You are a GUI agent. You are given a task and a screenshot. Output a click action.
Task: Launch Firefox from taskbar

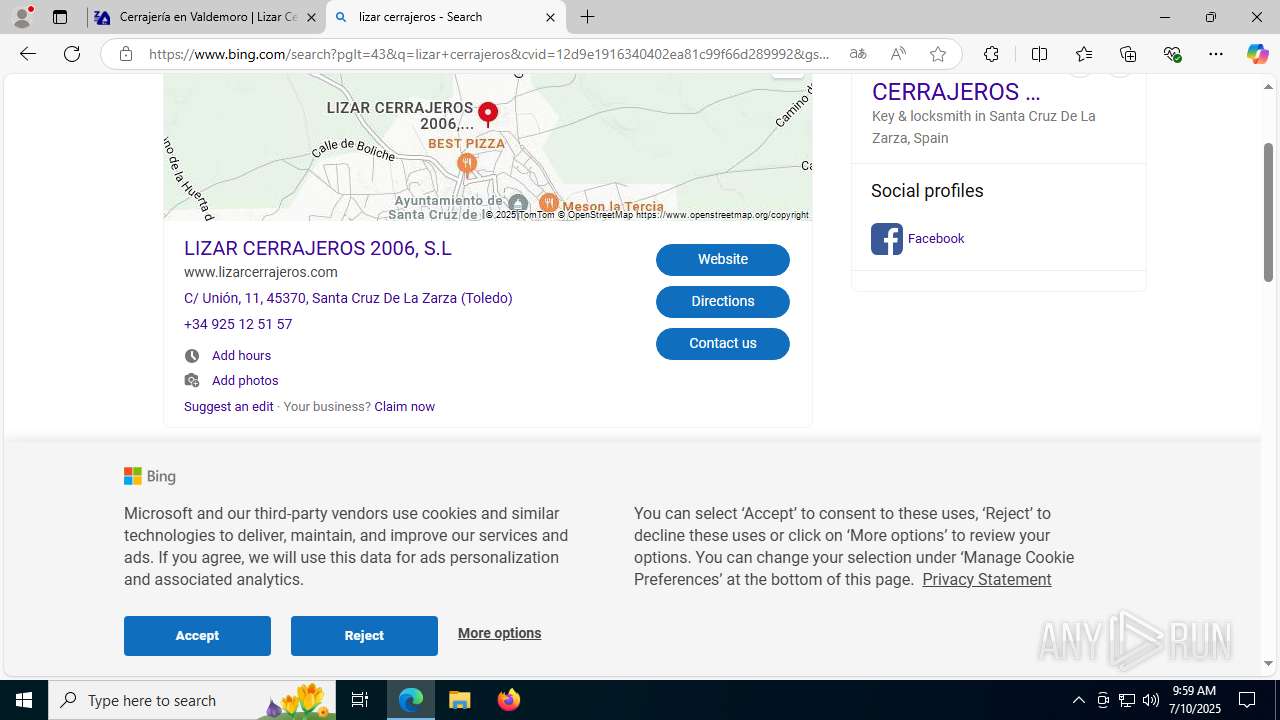[x=509, y=700]
